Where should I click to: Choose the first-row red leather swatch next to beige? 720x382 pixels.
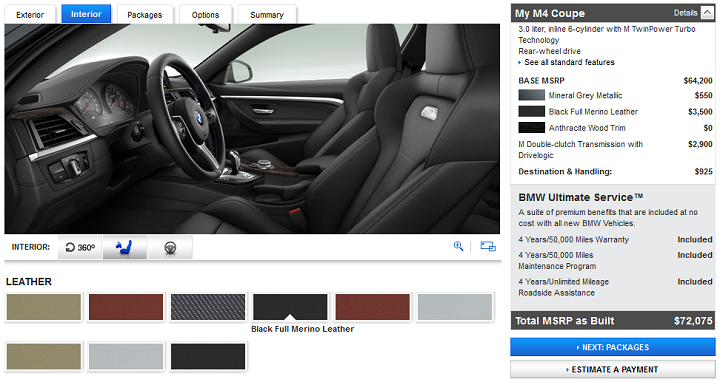(x=126, y=307)
